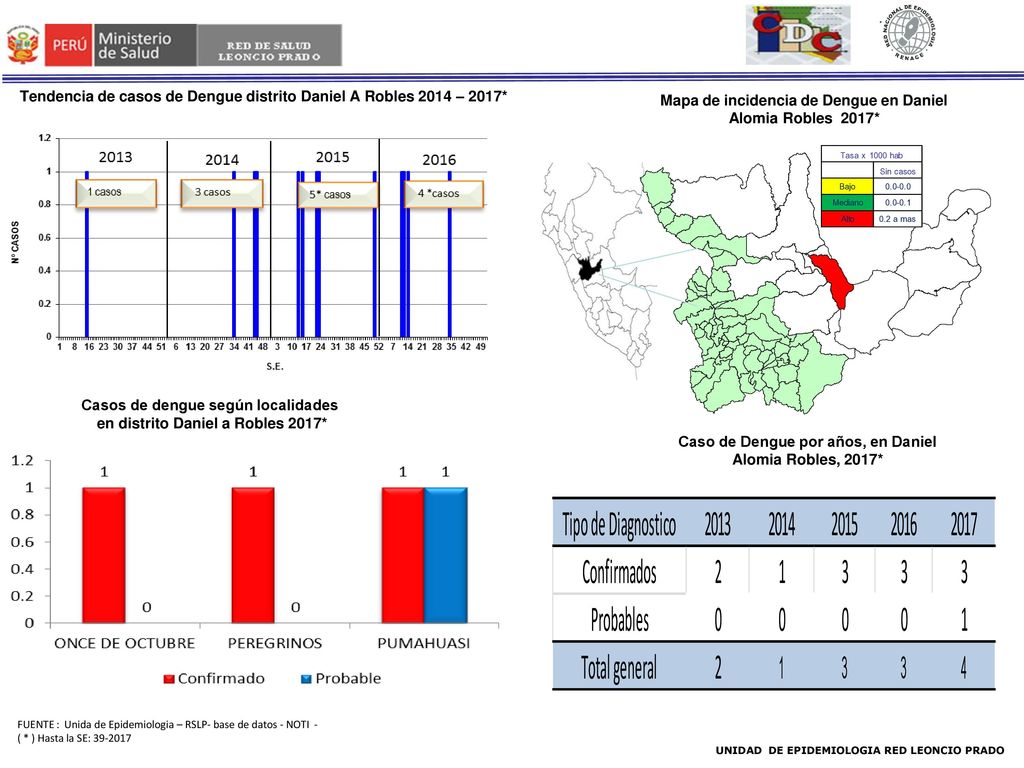This screenshot has width=1024, height=768.
Task: Click the Total general 2017 cell value 4
Action: pyautogui.click(x=963, y=668)
